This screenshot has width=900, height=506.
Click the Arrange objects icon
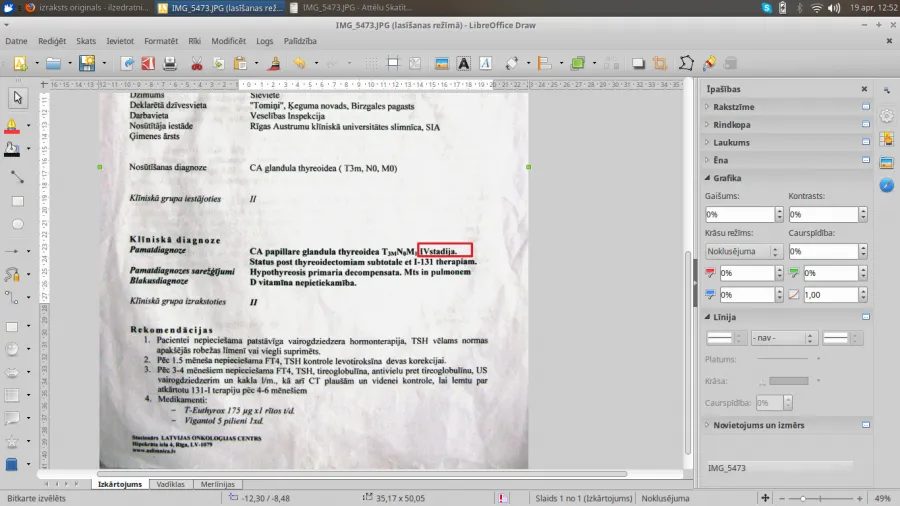(x=578, y=63)
